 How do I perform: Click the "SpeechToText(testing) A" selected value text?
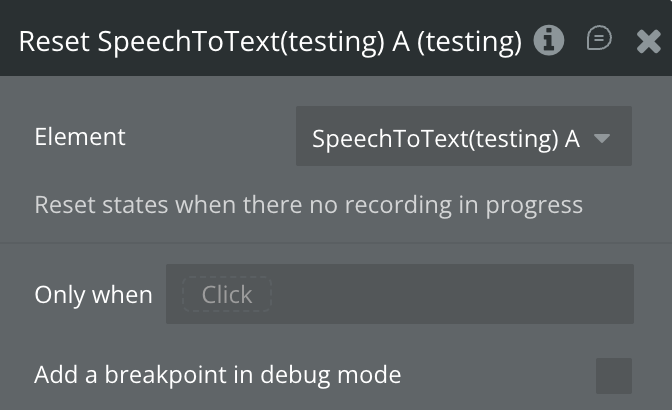pyautogui.click(x=445, y=138)
